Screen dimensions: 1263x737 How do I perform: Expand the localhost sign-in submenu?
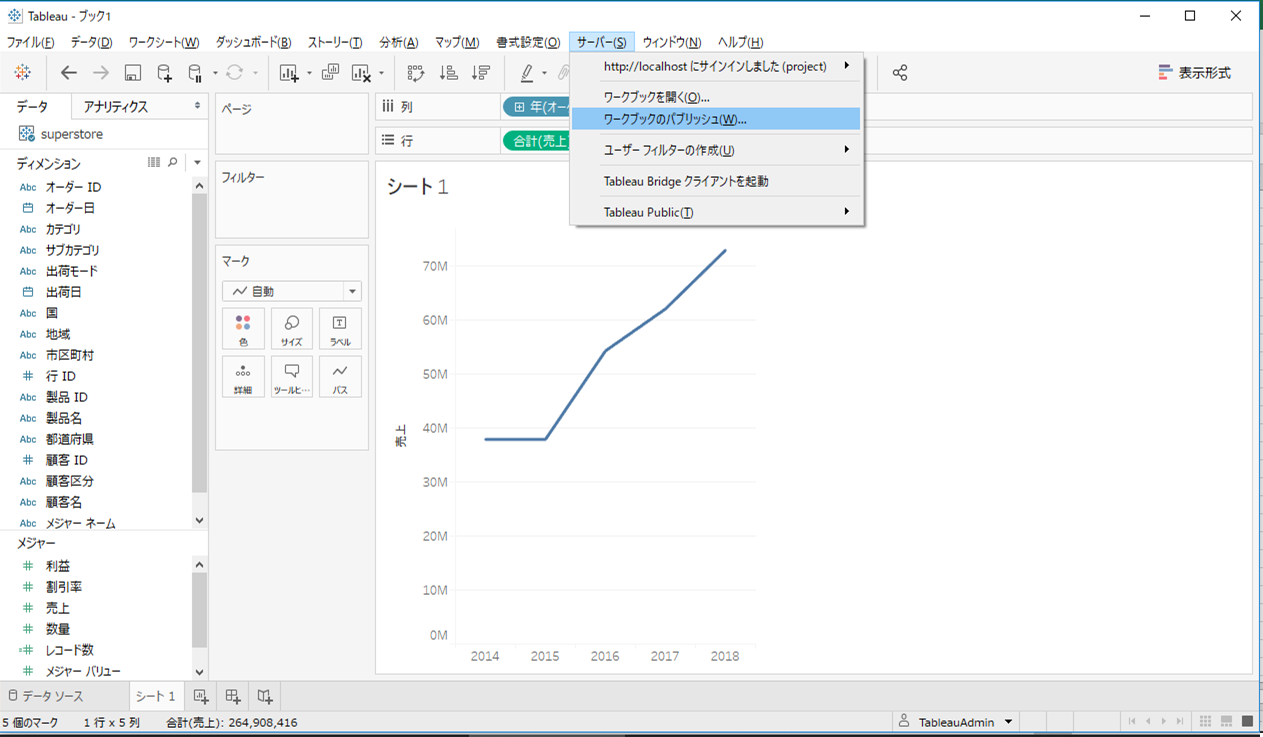(716, 66)
